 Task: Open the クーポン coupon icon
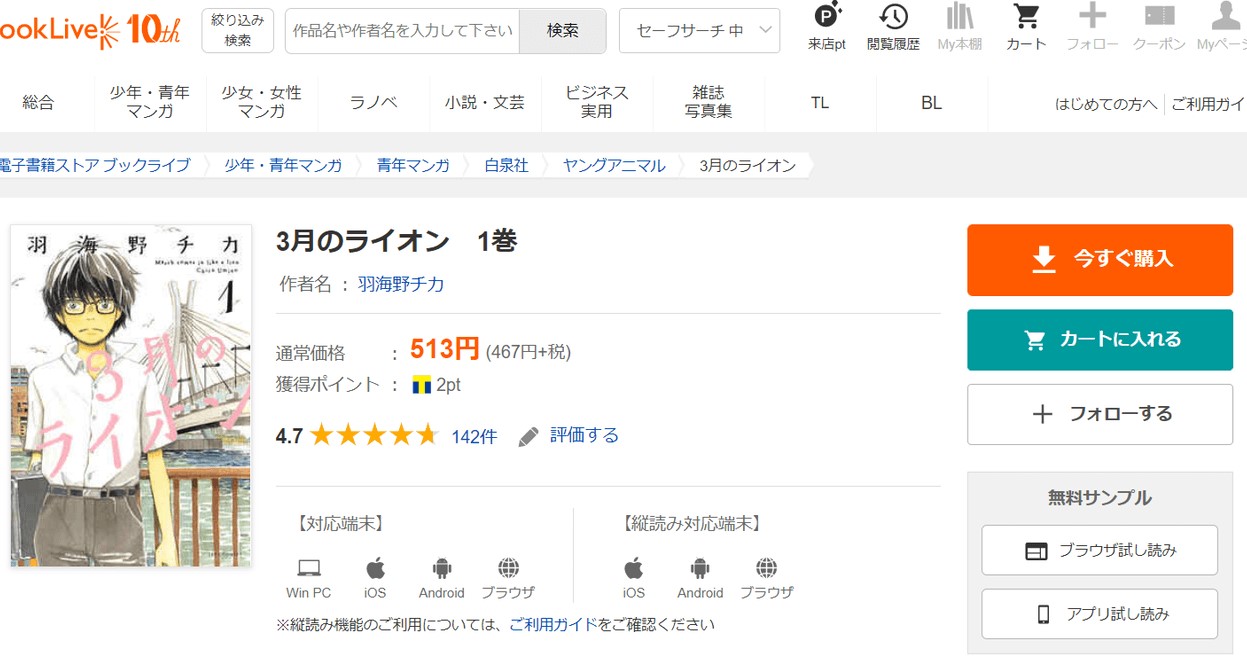click(1159, 18)
